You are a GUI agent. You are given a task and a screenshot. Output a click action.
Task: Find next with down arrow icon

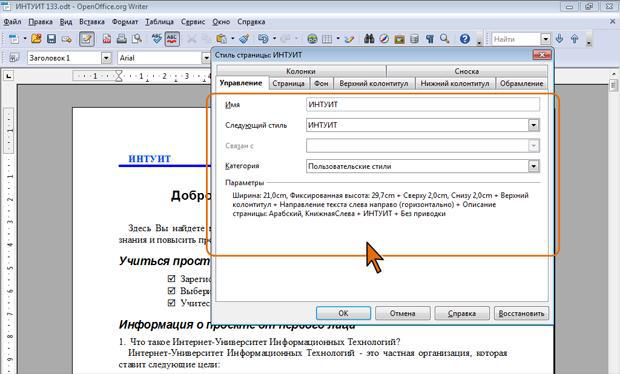tap(560, 39)
